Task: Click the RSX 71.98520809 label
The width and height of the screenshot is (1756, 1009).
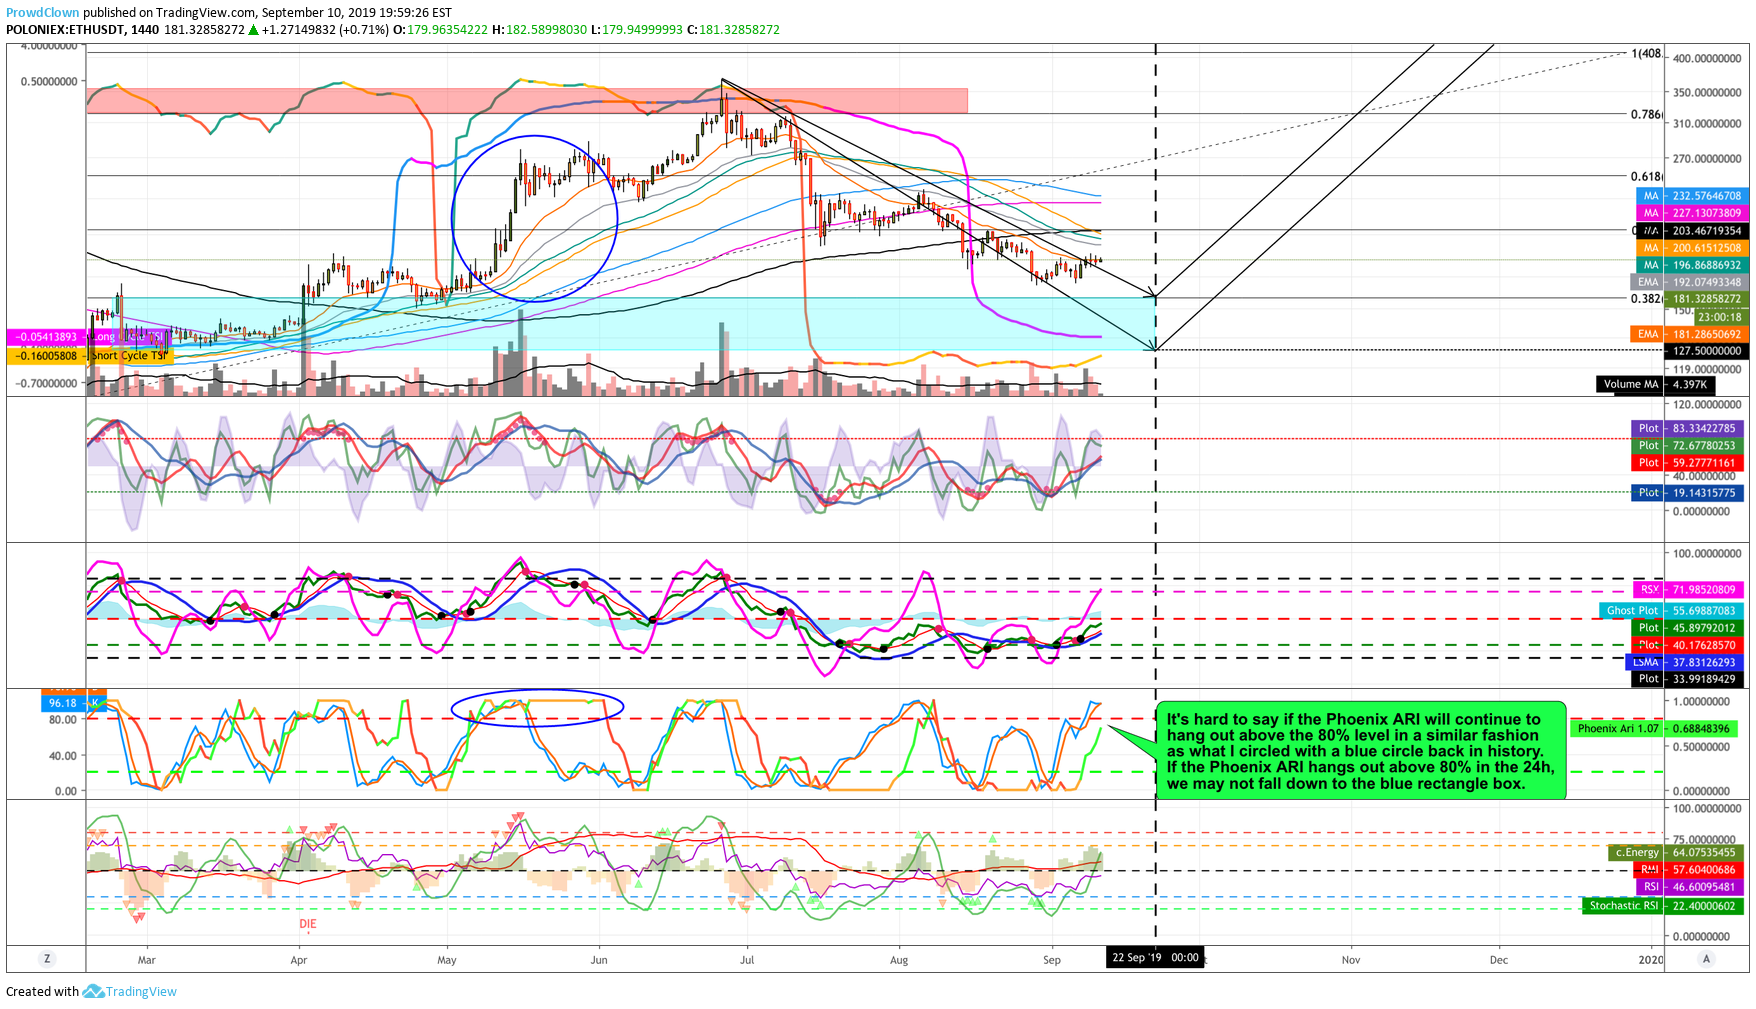Action: pyautogui.click(x=1689, y=590)
